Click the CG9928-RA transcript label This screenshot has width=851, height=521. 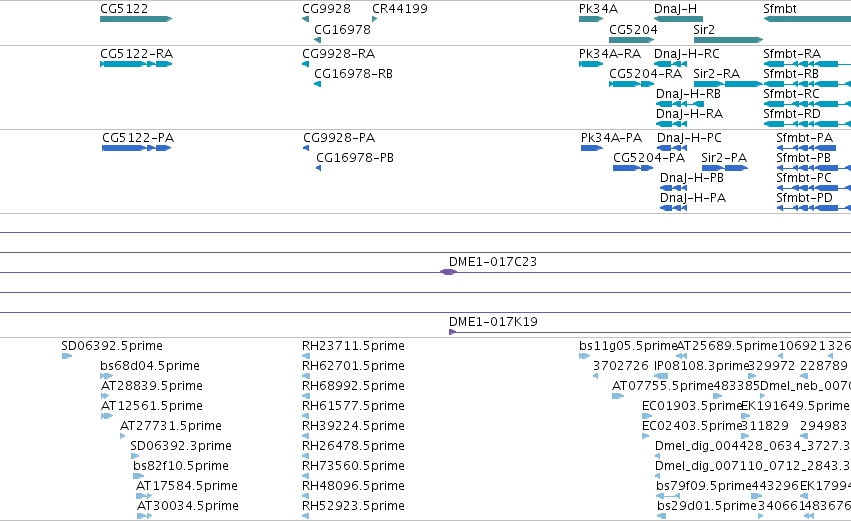pos(338,54)
